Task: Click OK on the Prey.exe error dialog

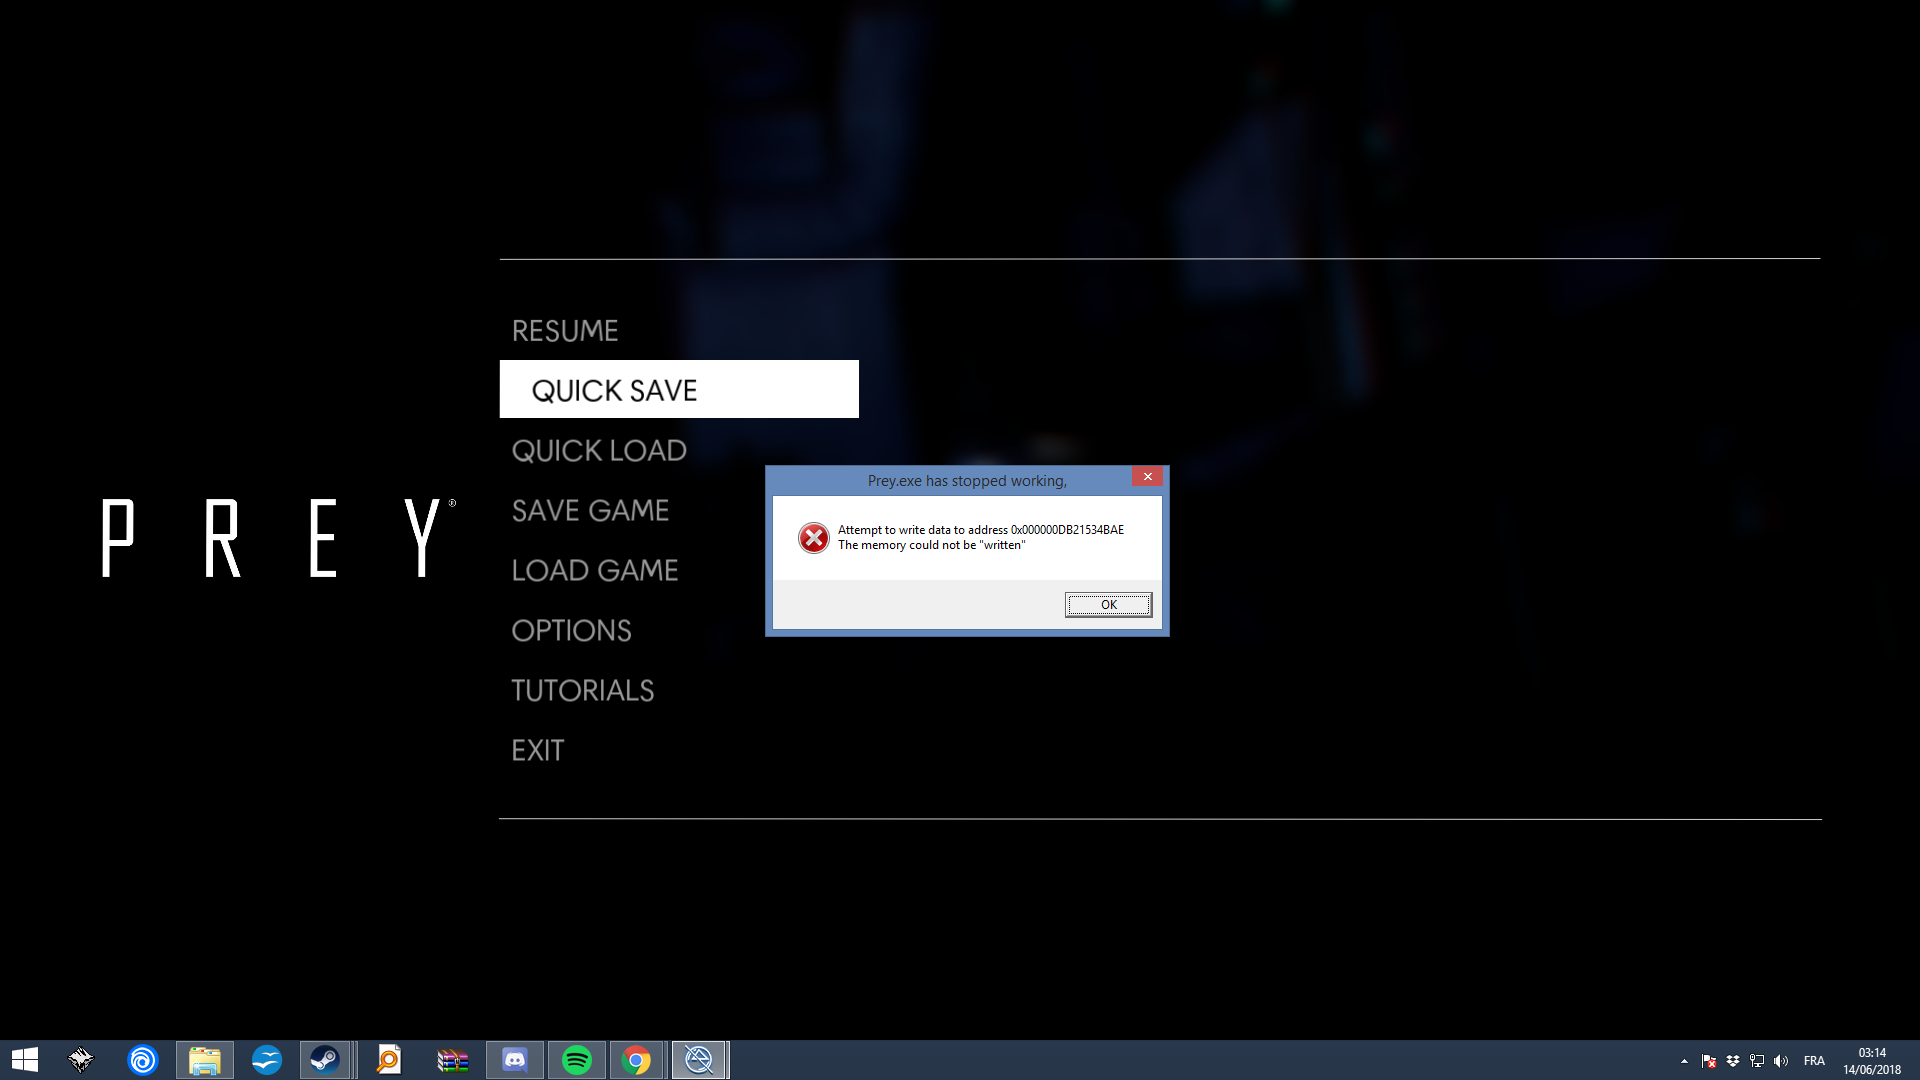Action: (x=1108, y=604)
